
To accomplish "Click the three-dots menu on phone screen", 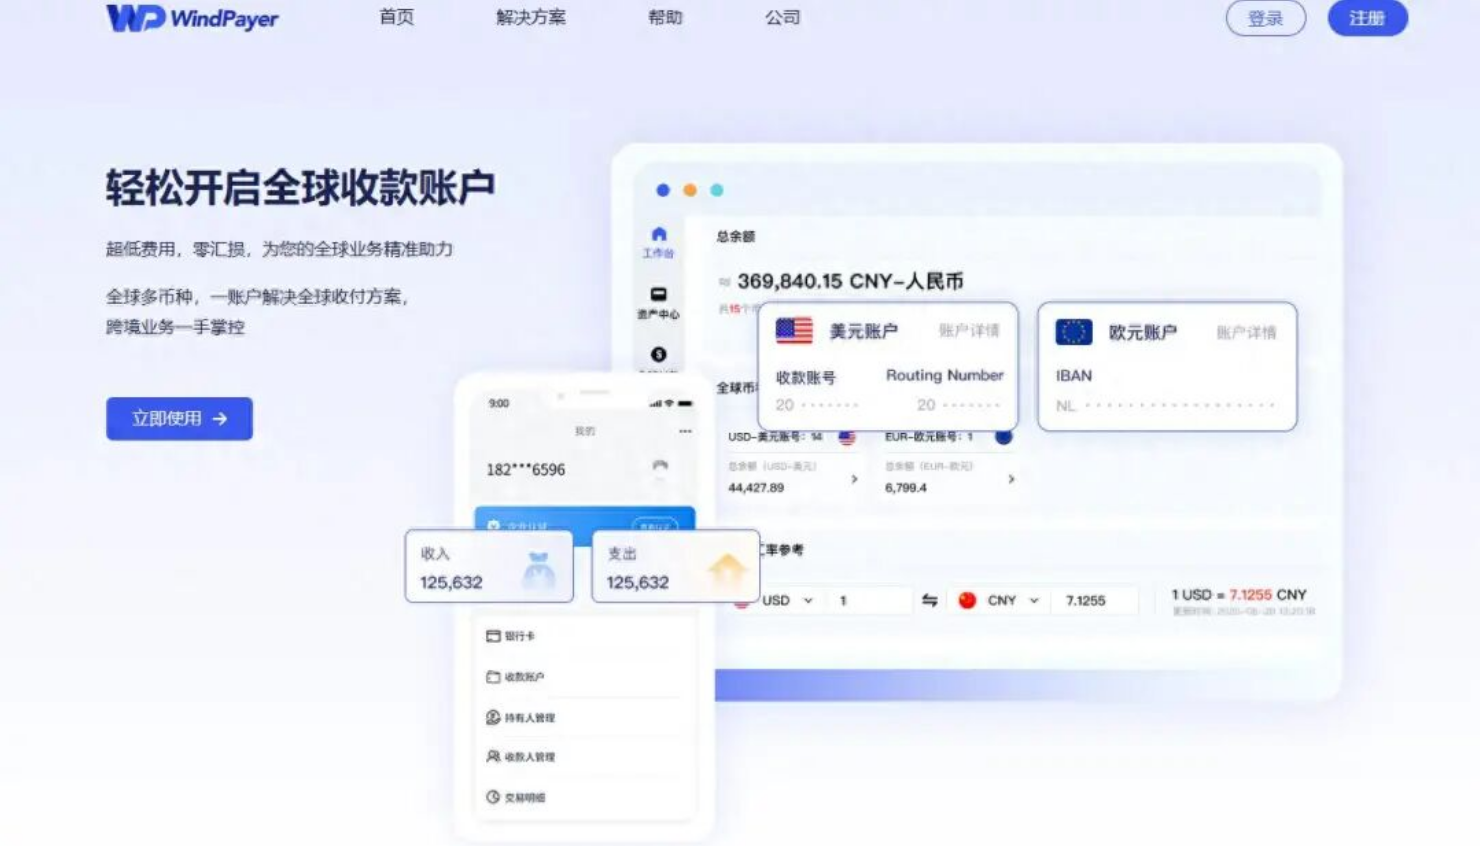I will click(x=685, y=431).
